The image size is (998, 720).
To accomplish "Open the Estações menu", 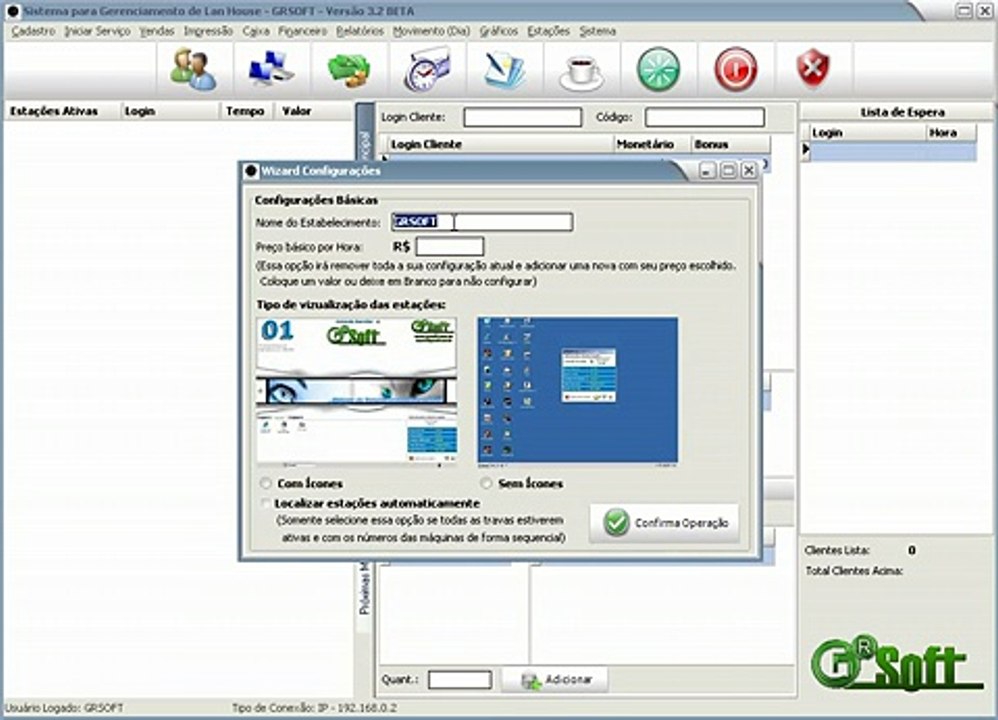I will point(549,31).
